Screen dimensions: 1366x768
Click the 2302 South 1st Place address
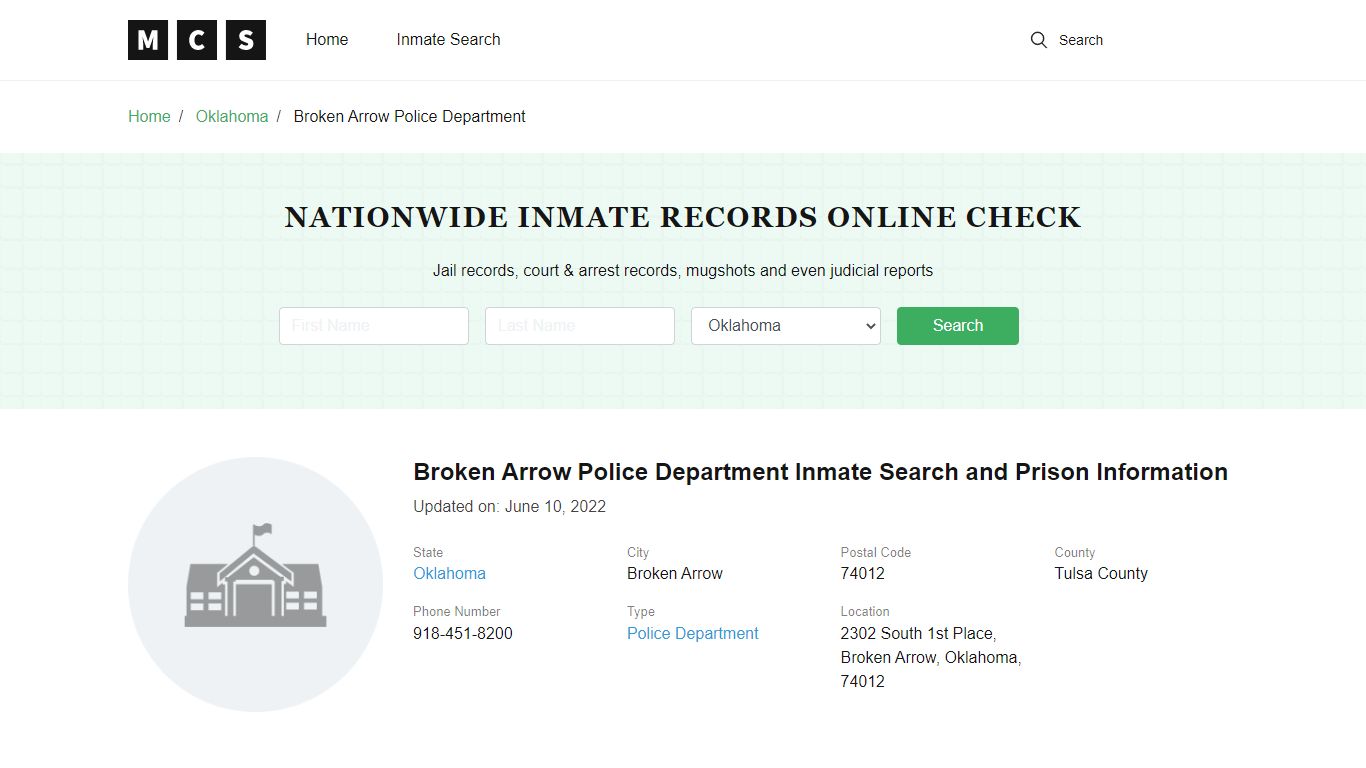click(x=931, y=657)
